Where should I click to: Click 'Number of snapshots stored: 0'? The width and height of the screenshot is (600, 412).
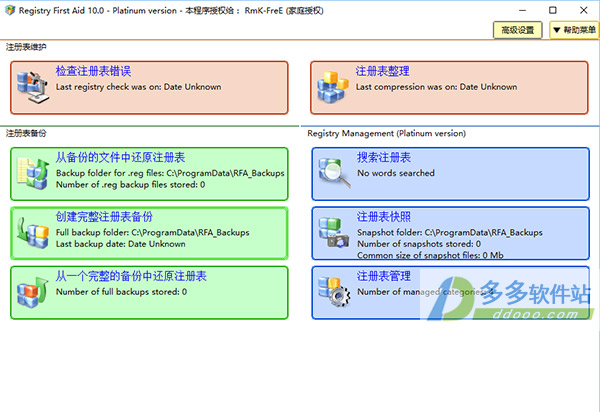coord(419,244)
